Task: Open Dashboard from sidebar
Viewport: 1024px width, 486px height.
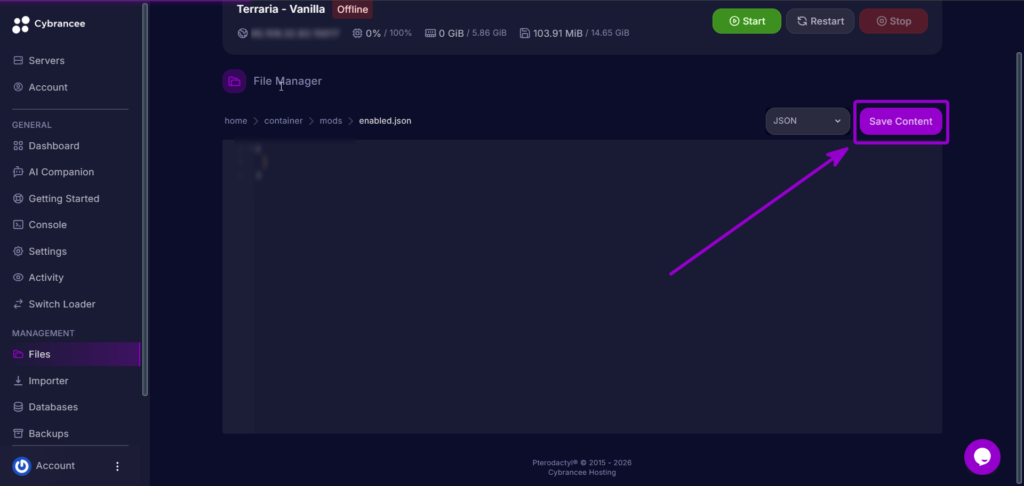Action: point(54,146)
